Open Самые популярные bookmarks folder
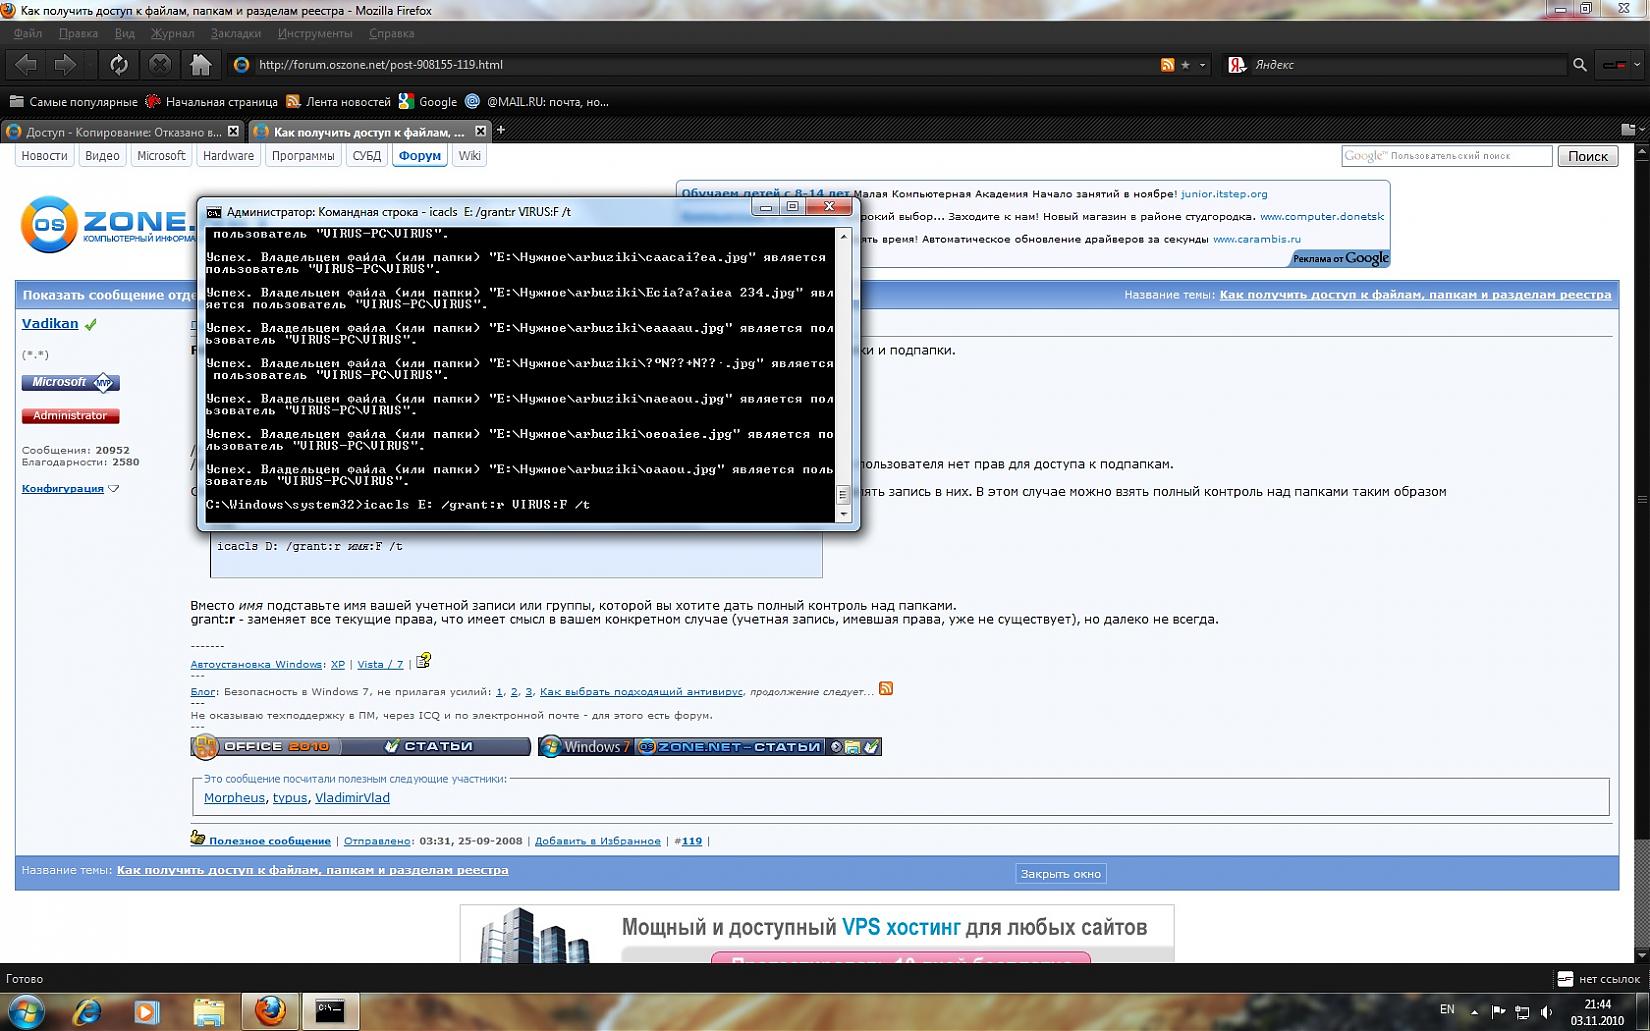 point(73,102)
